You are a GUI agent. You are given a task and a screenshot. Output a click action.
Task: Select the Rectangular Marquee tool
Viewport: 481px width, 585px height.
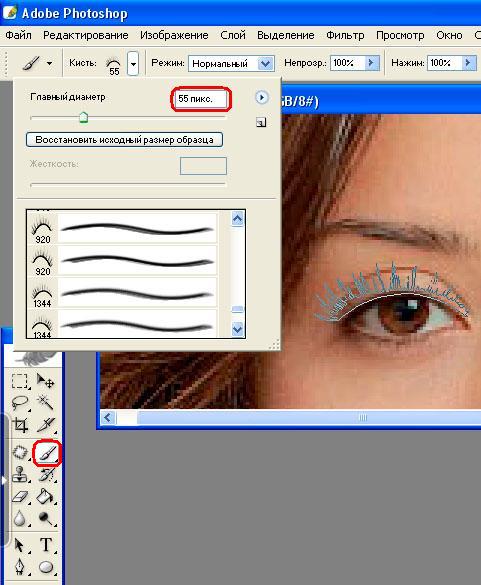[x=19, y=381]
